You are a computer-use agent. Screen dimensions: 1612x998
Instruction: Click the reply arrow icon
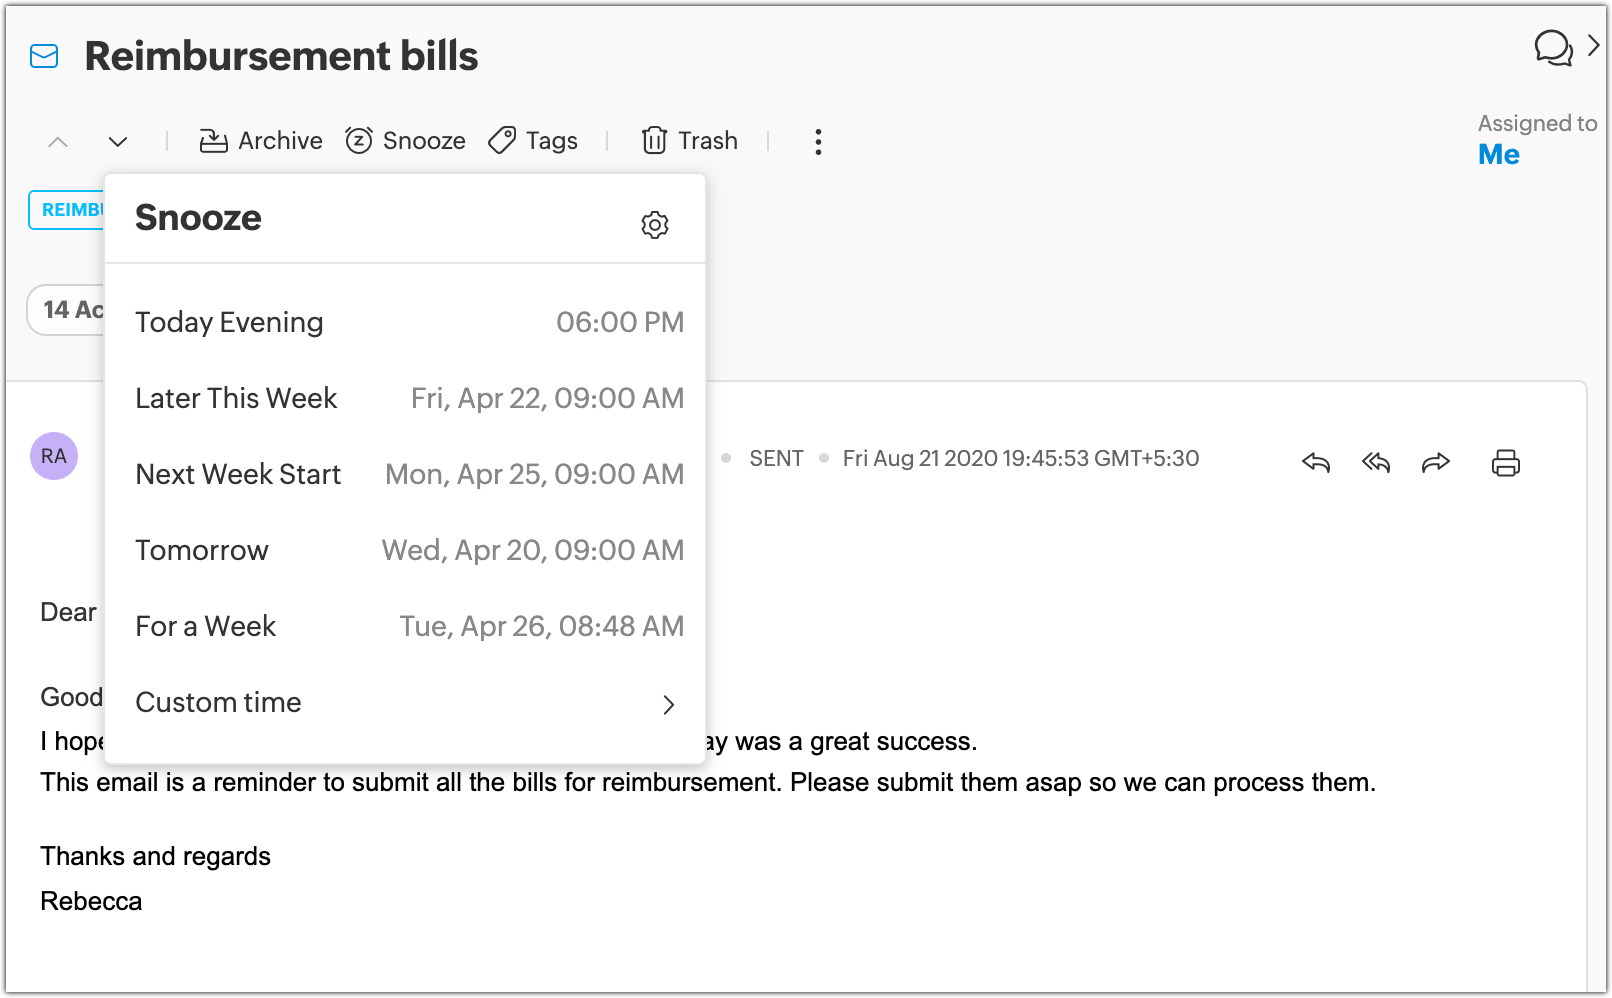(x=1316, y=462)
